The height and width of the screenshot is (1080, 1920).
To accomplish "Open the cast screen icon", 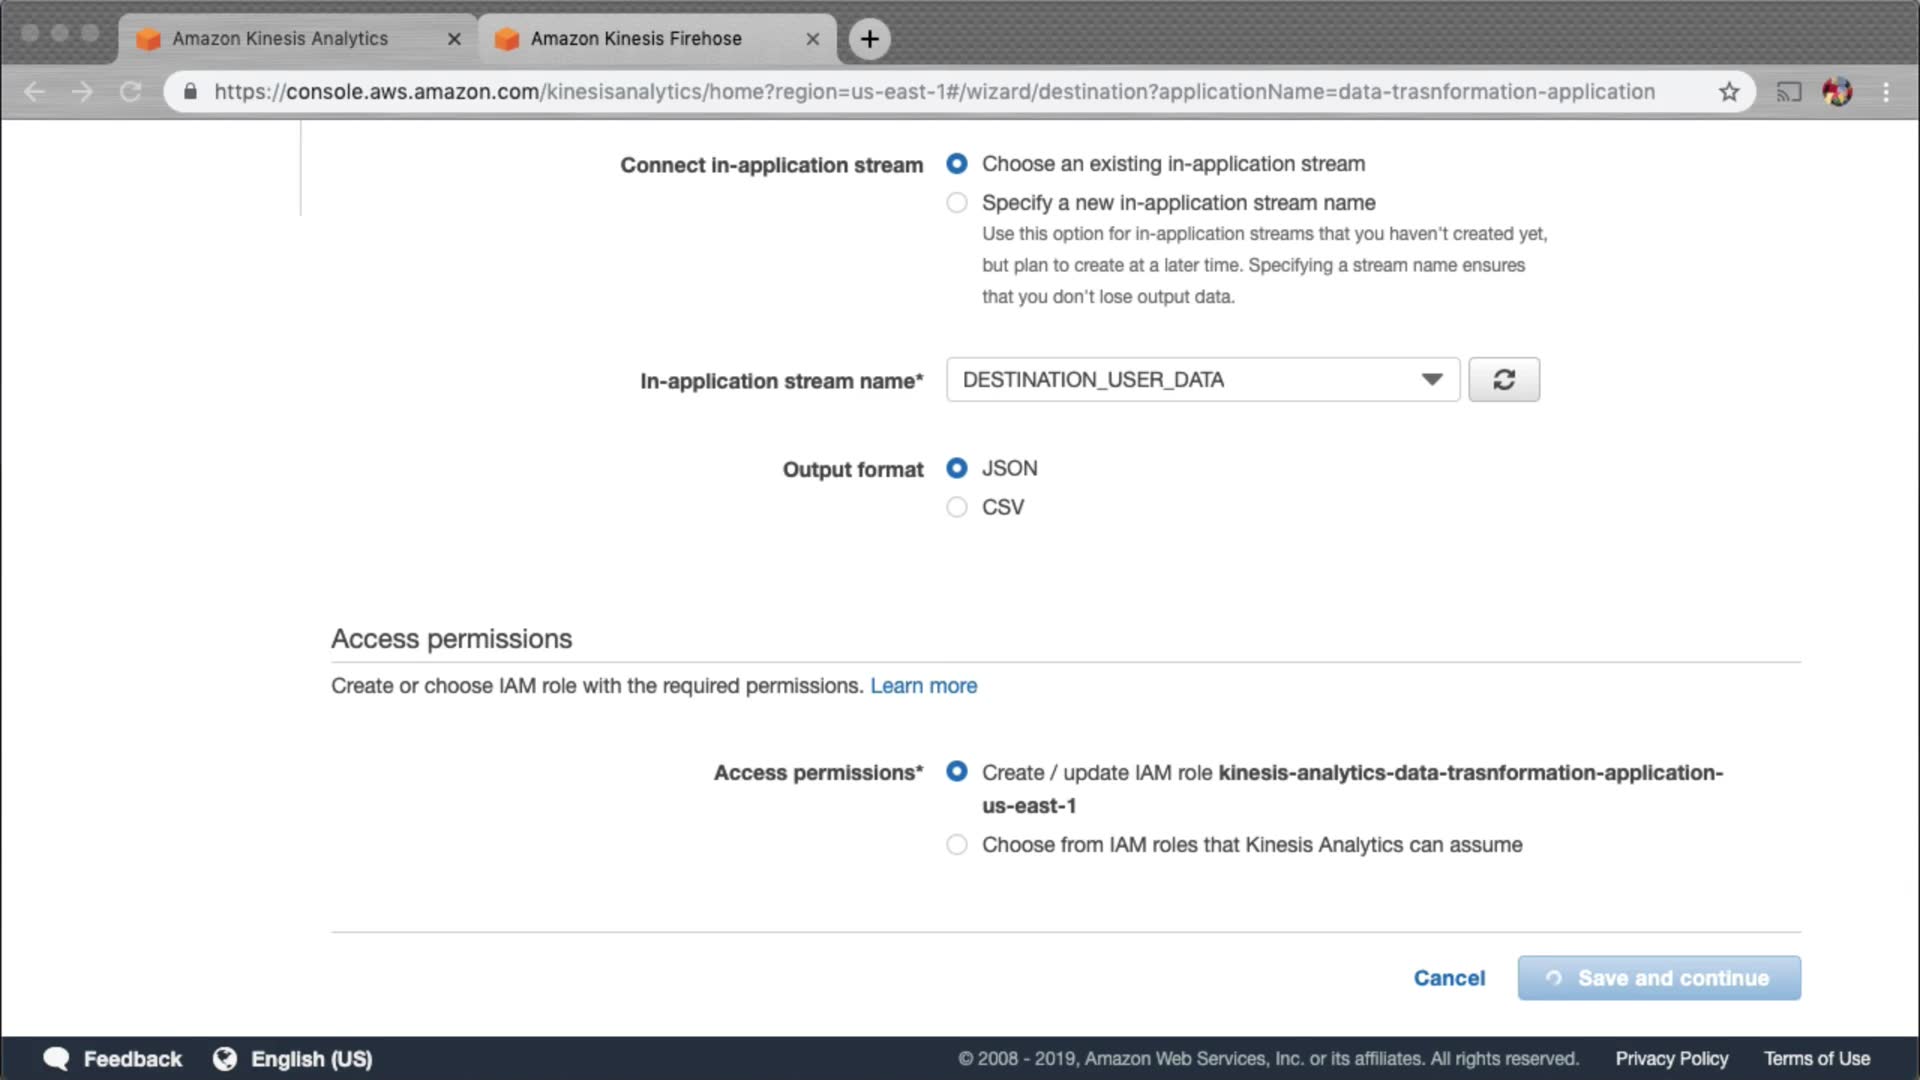I will click(1788, 92).
